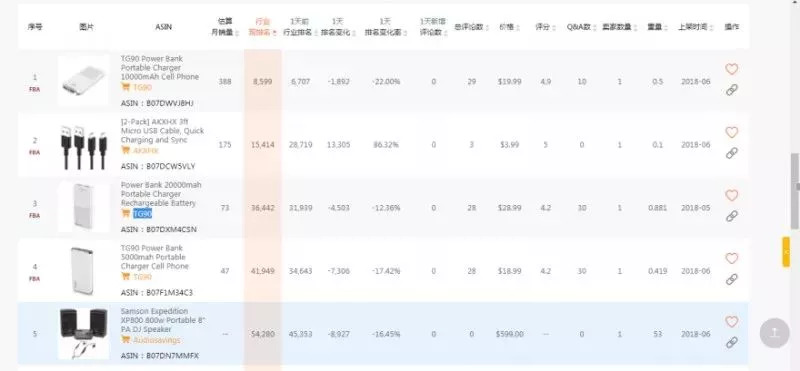Click rank change rate -22.00%
Image resolution: width=800 pixels, height=371 pixels.
point(386,82)
